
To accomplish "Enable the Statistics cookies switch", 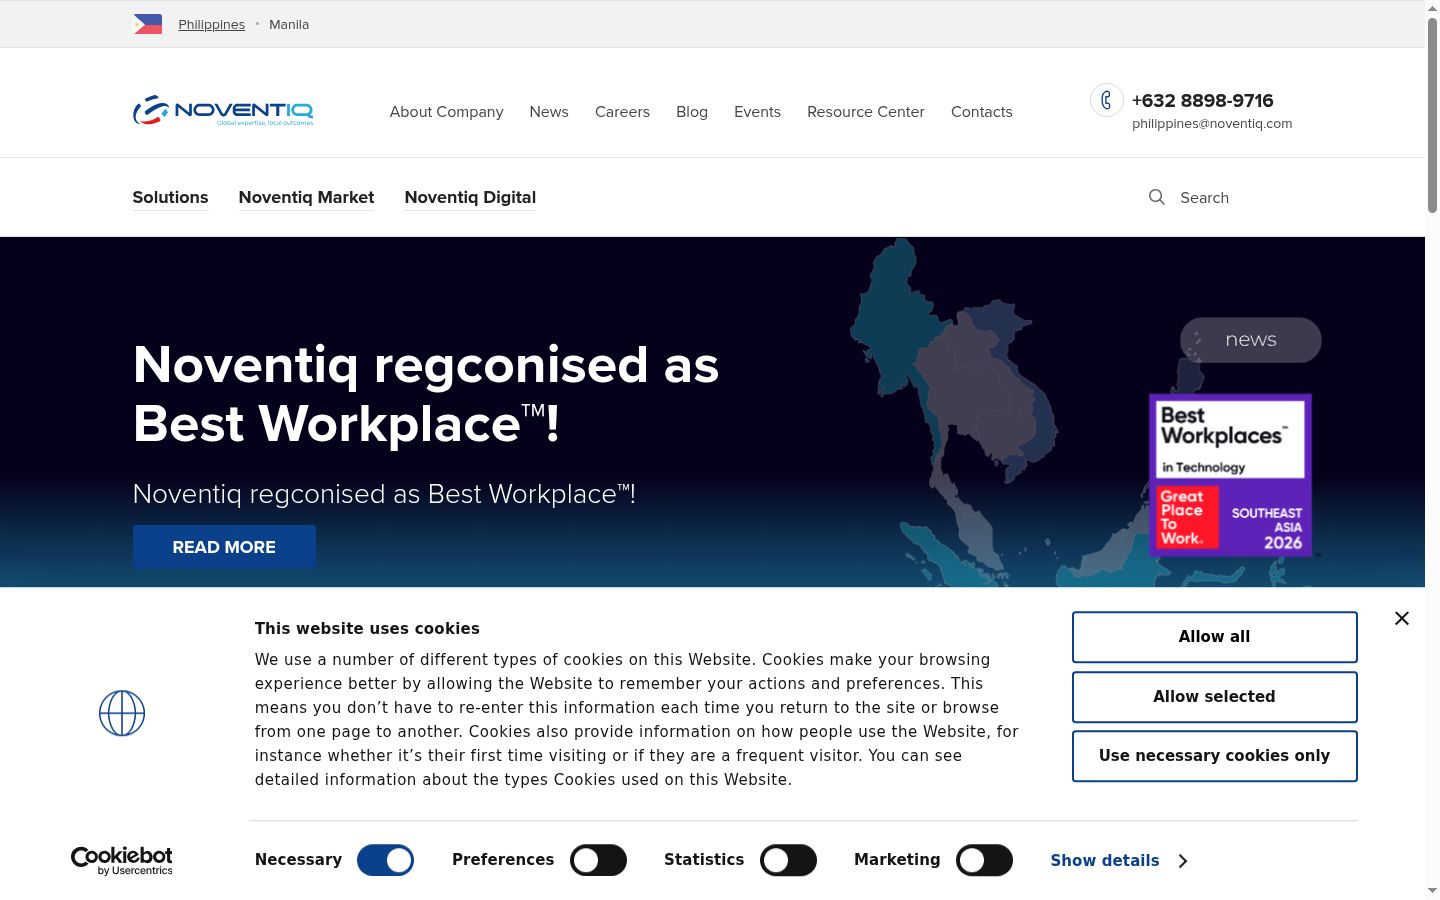I will 788,860.
